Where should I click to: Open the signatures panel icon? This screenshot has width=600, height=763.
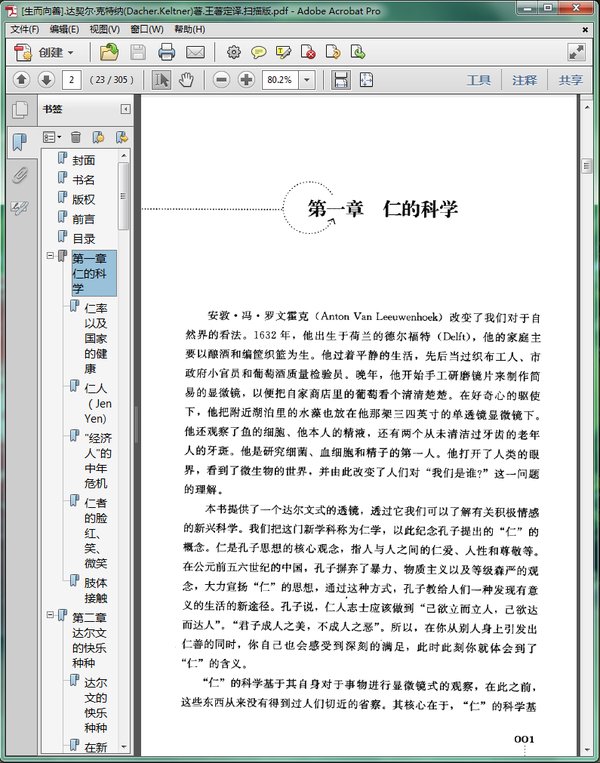coord(20,208)
